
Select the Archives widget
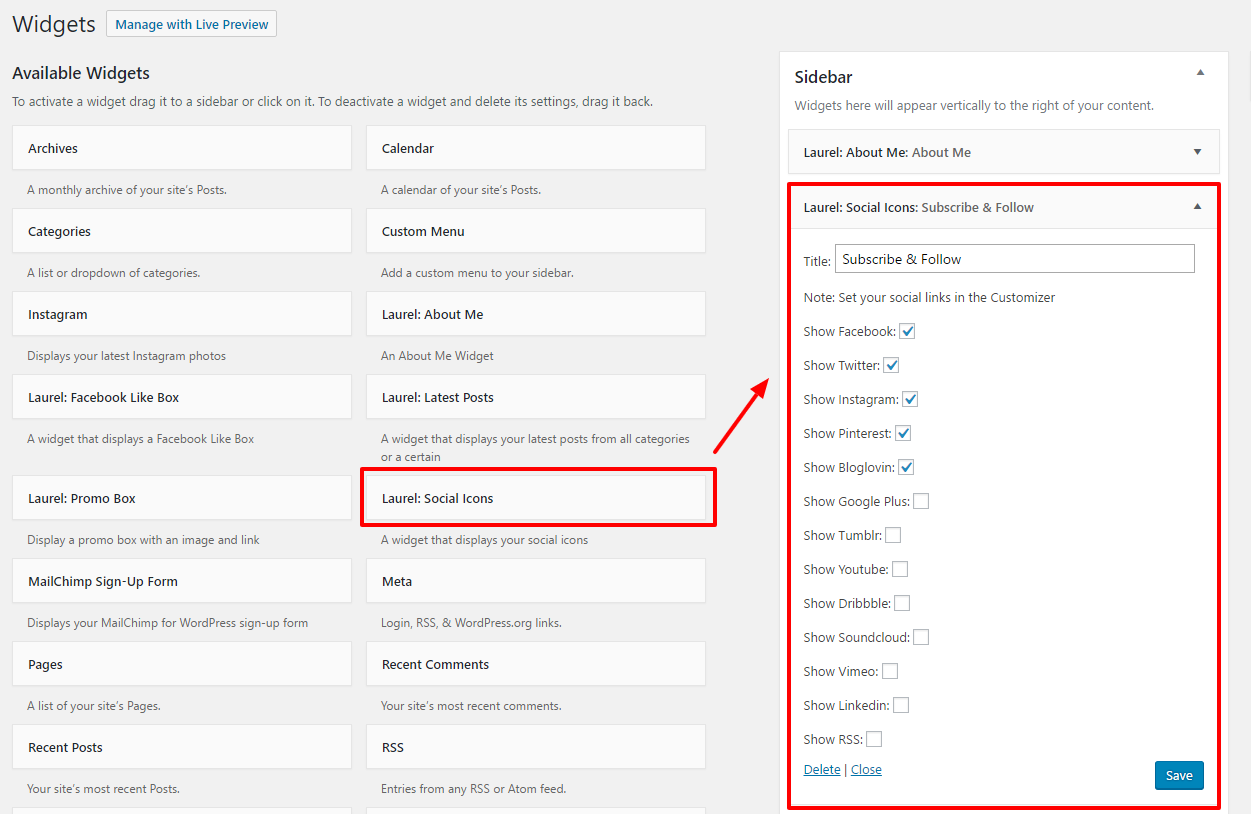pyautogui.click(x=181, y=148)
